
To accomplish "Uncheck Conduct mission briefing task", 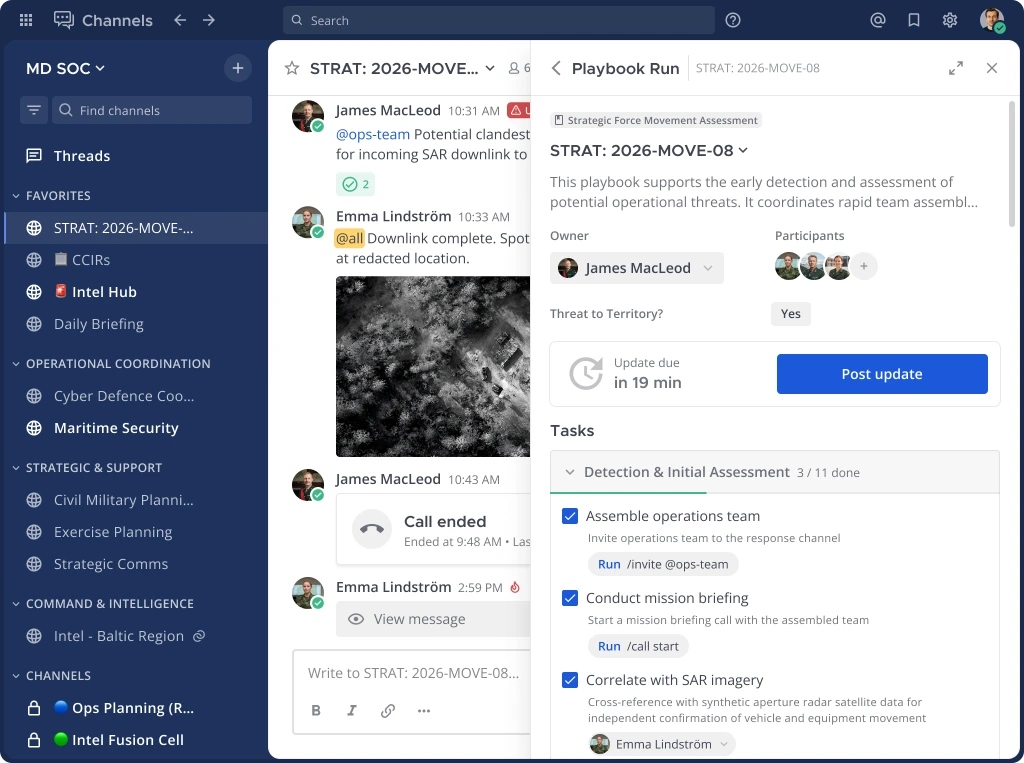I will coord(569,598).
